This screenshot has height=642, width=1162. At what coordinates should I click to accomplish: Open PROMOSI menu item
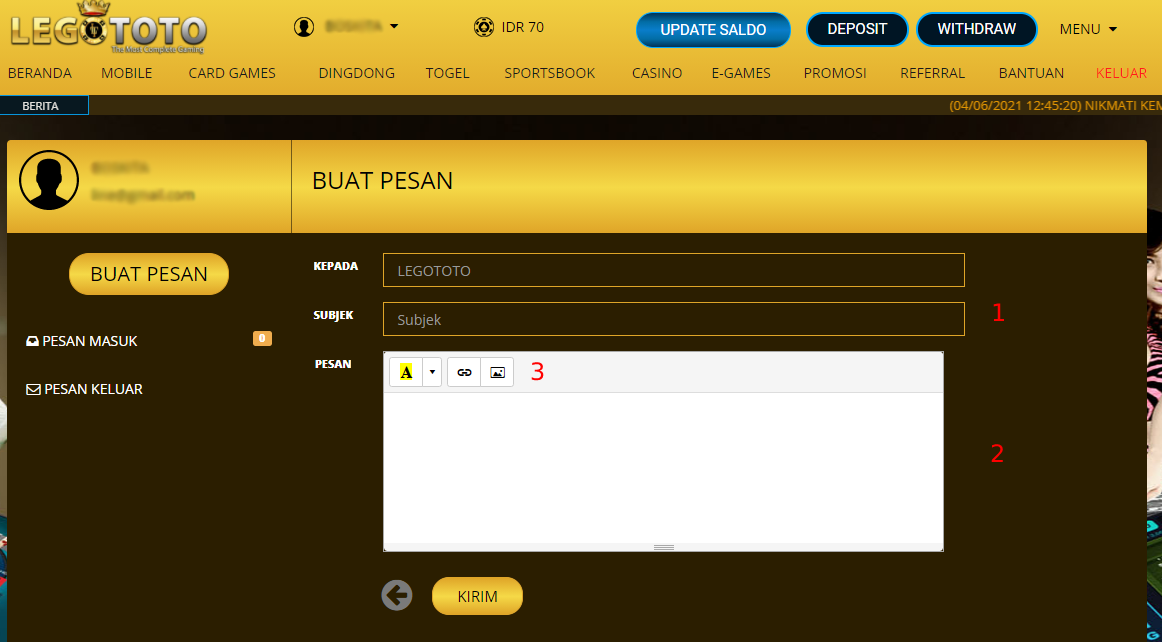tap(835, 73)
